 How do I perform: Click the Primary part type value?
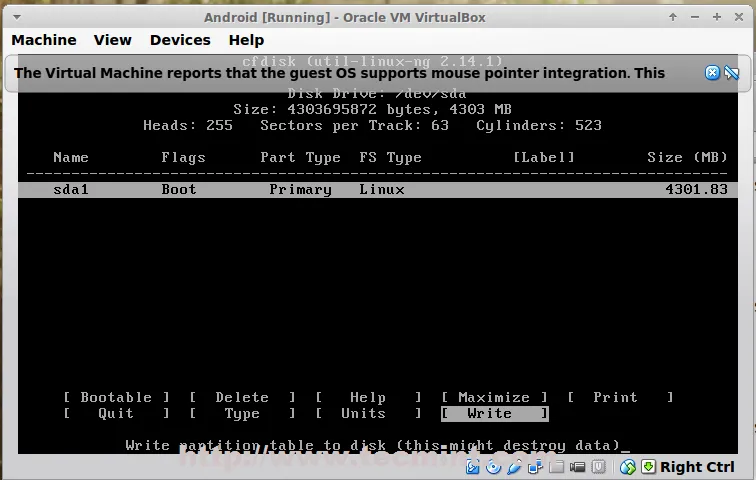[x=300, y=189]
